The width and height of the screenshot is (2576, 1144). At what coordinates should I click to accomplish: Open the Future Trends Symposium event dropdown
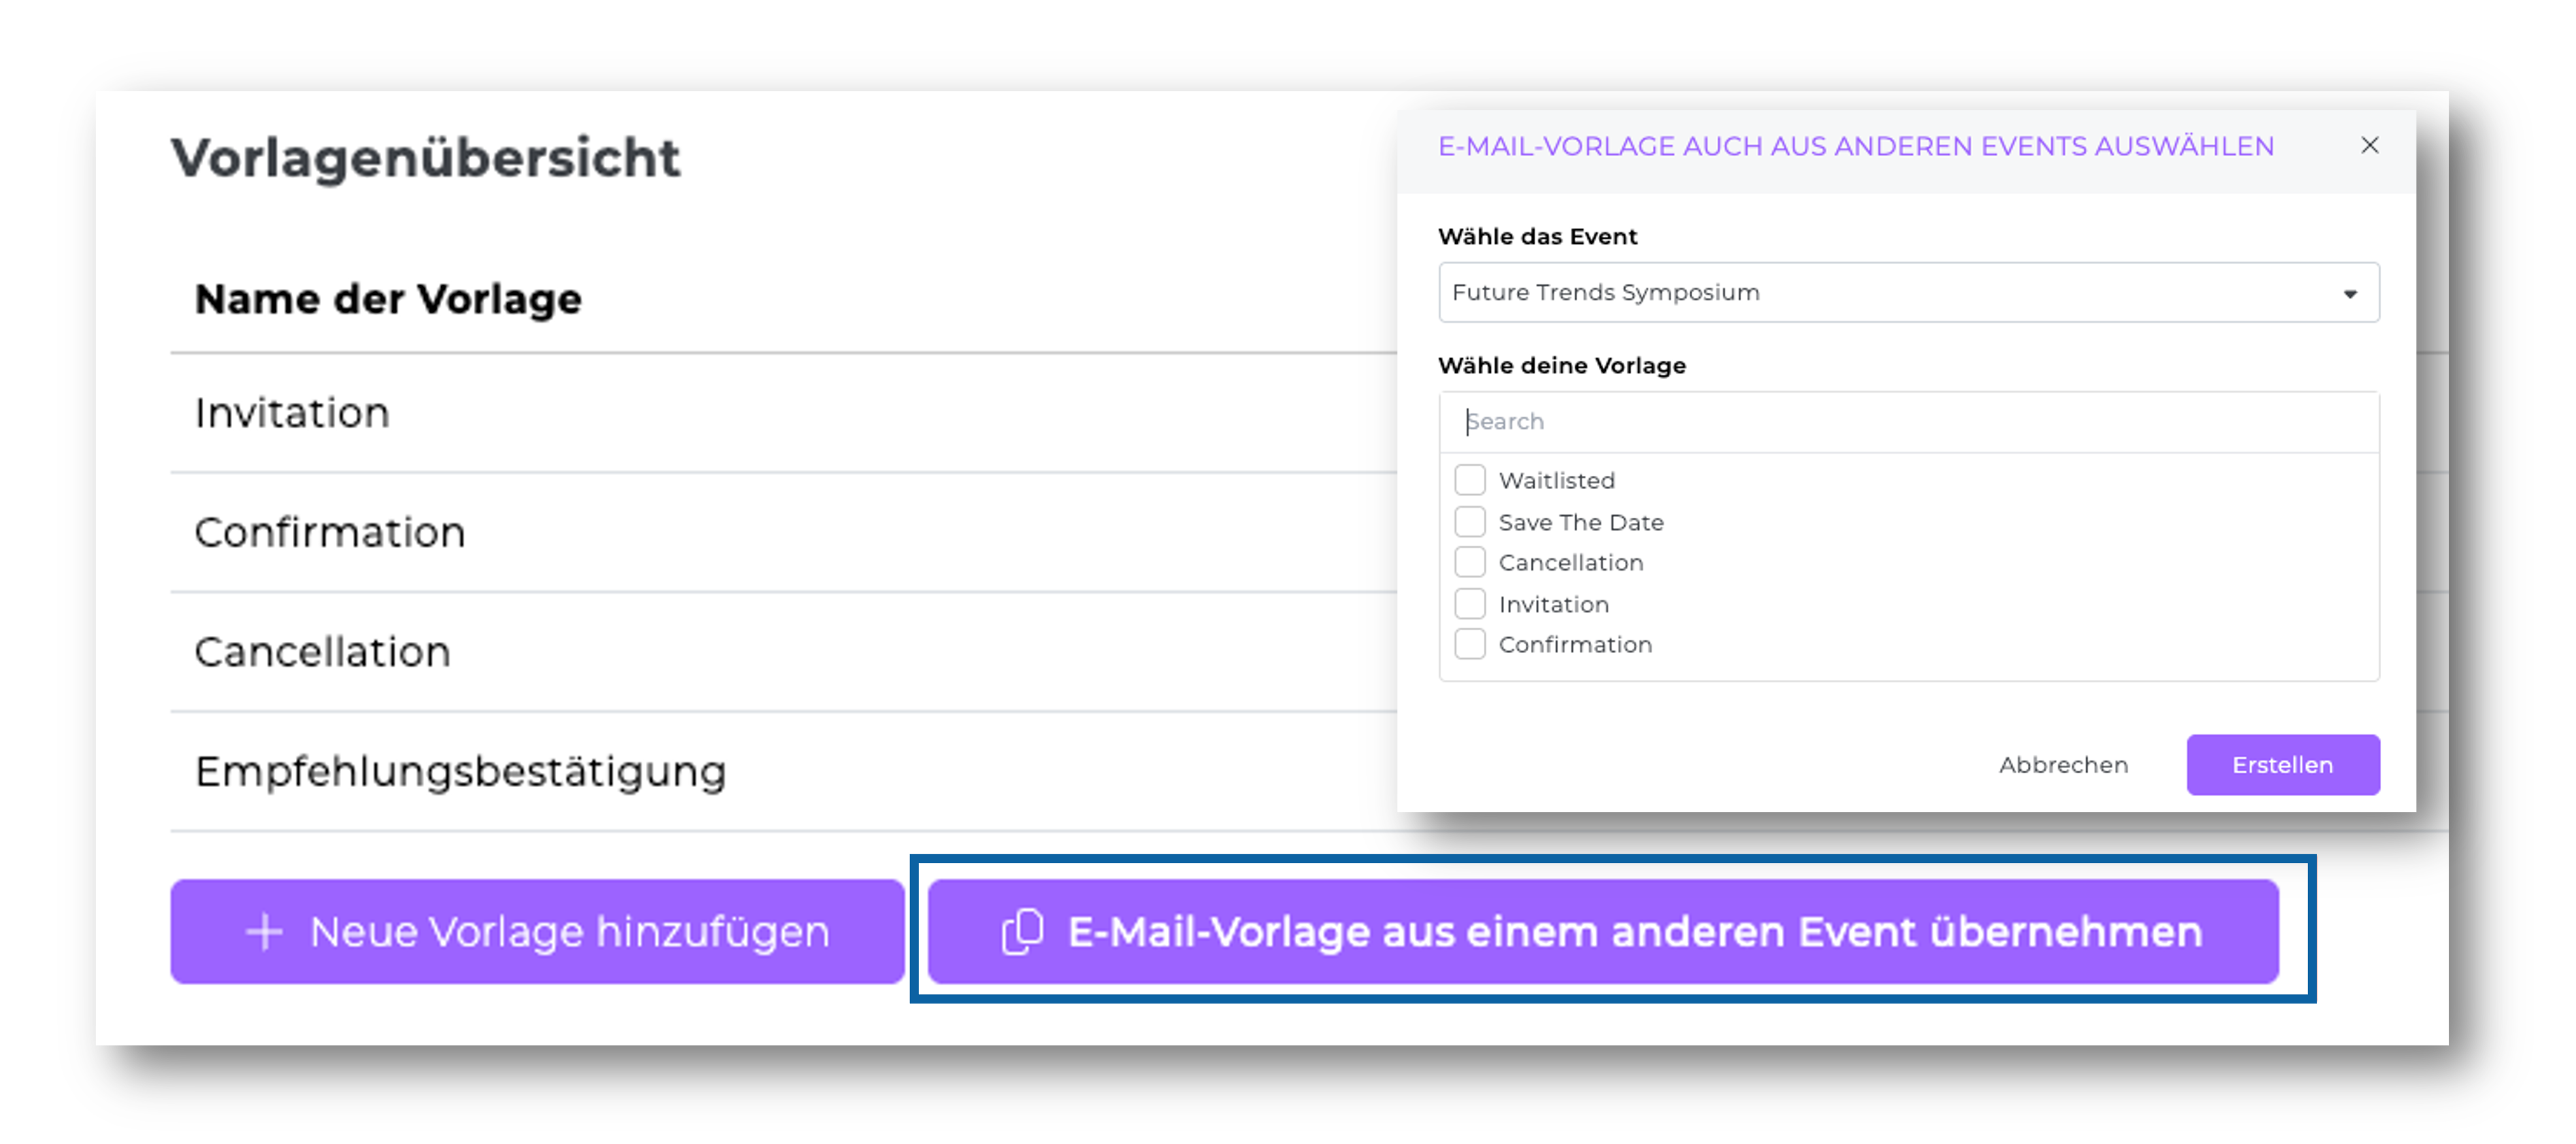point(1900,293)
